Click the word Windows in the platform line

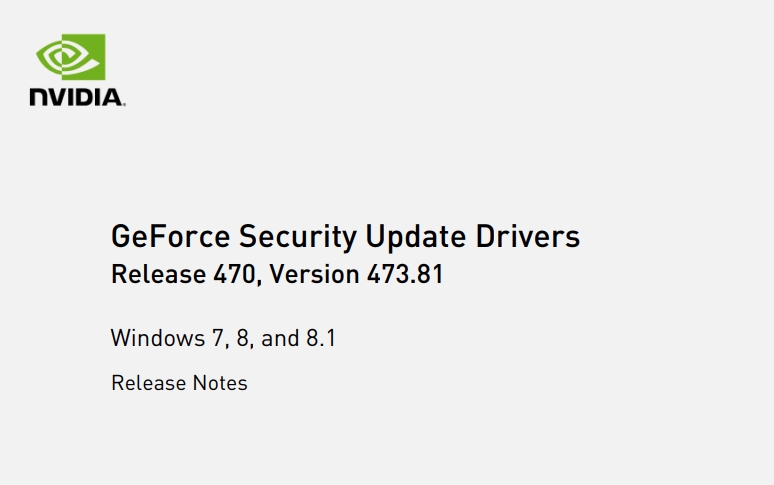coord(158,338)
